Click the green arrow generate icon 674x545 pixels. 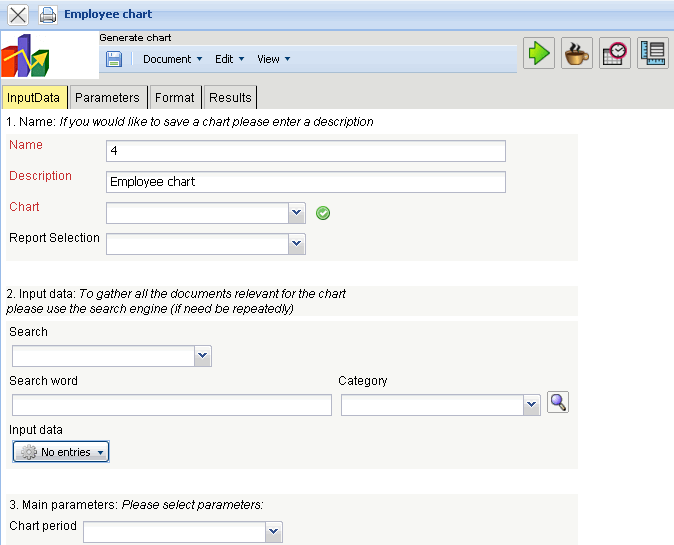point(540,53)
